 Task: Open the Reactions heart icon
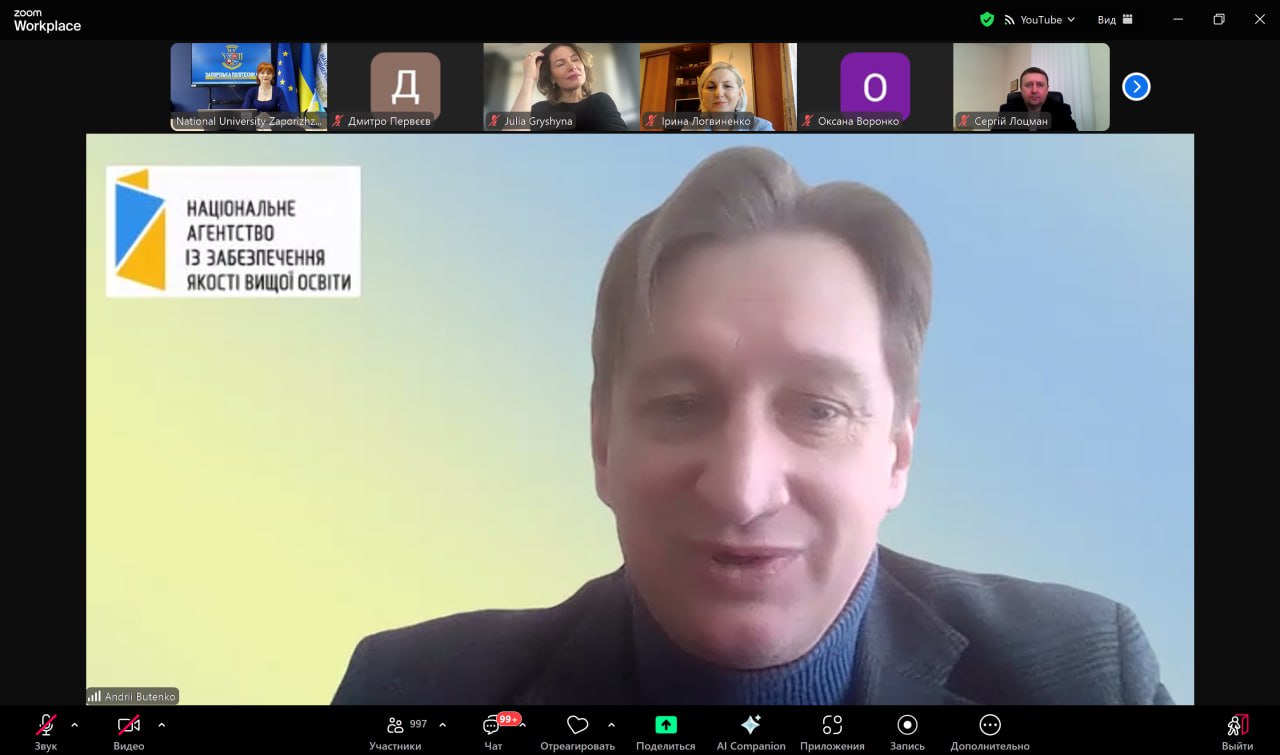577,725
